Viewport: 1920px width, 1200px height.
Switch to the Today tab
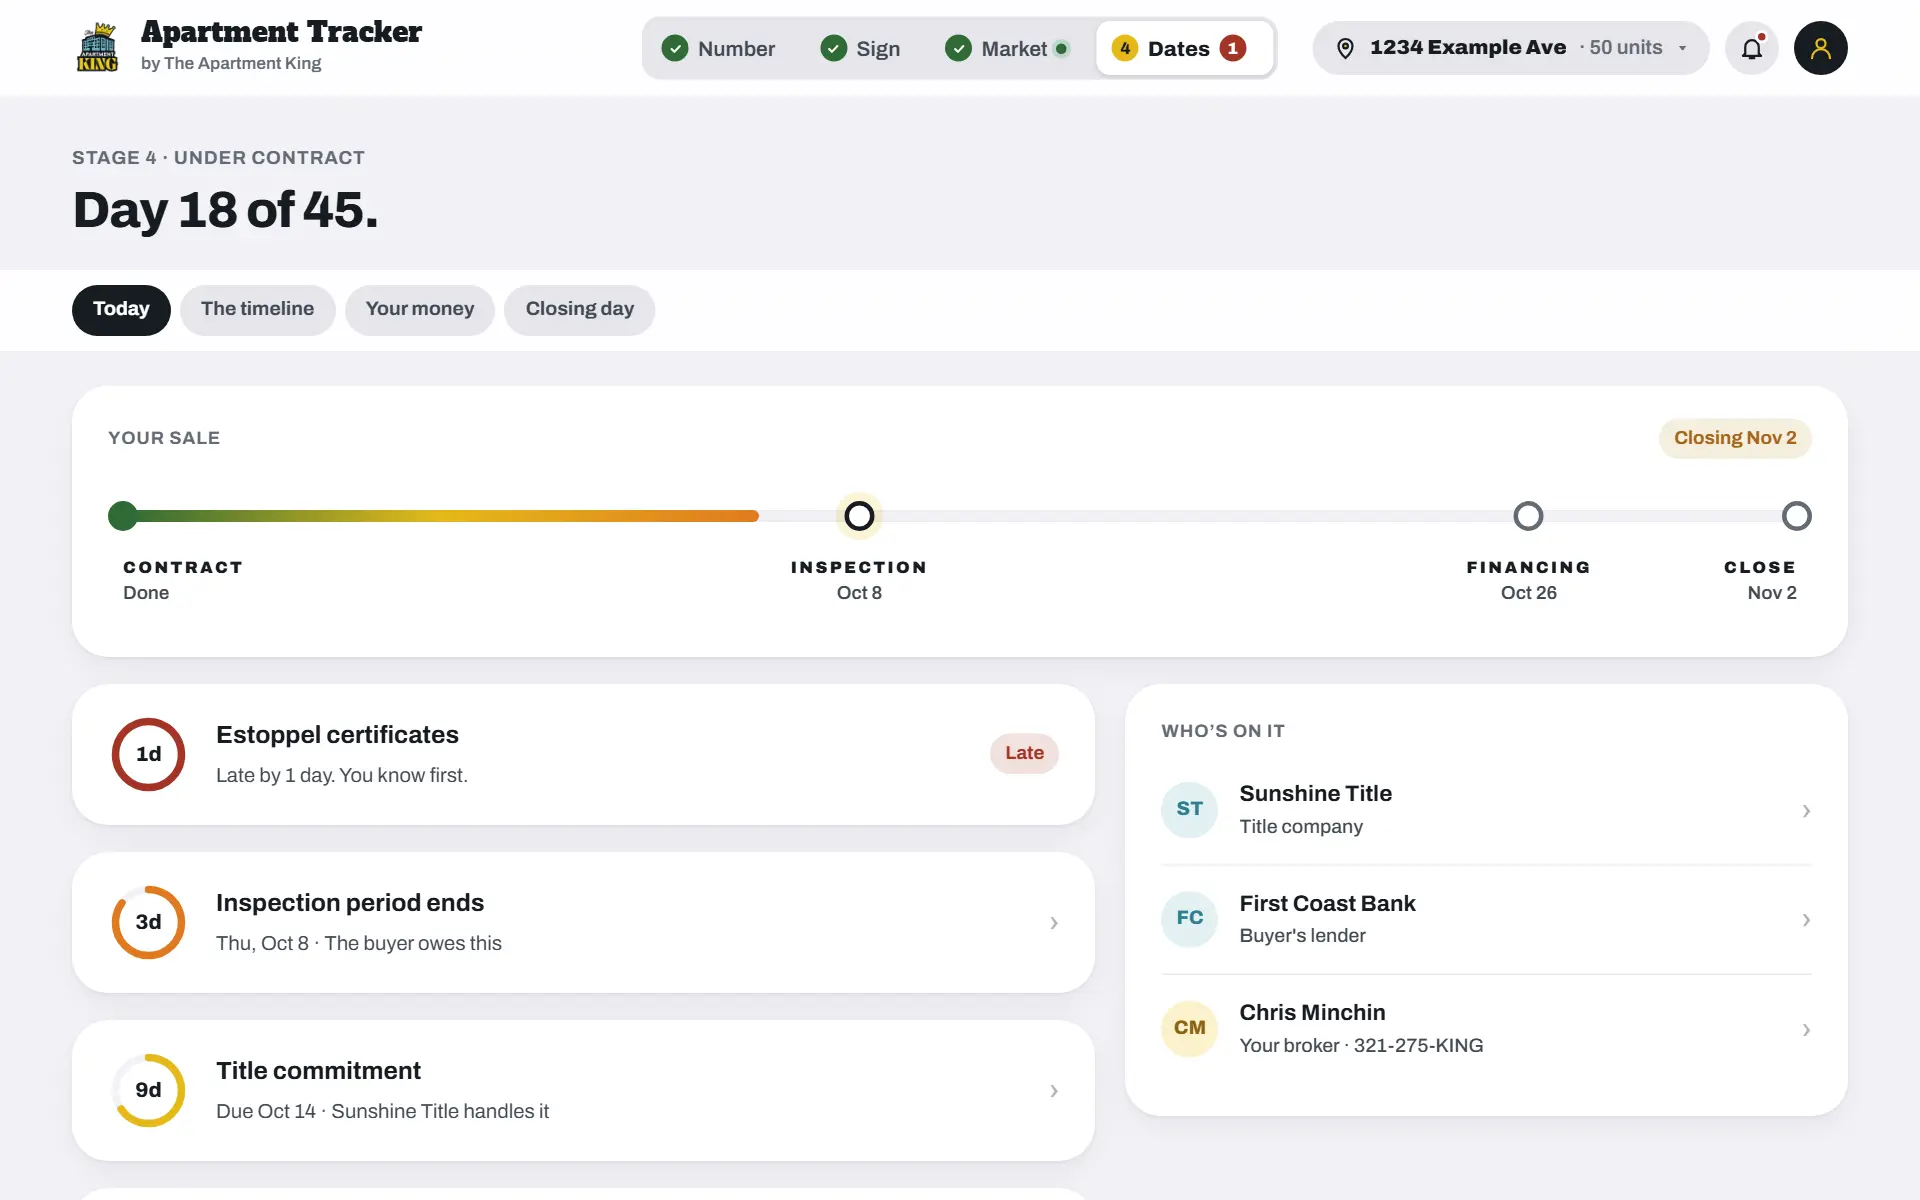click(x=121, y=310)
